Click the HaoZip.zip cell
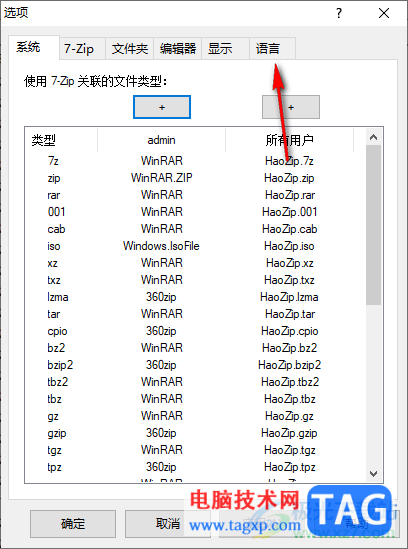408x549 pixels. pos(289,178)
